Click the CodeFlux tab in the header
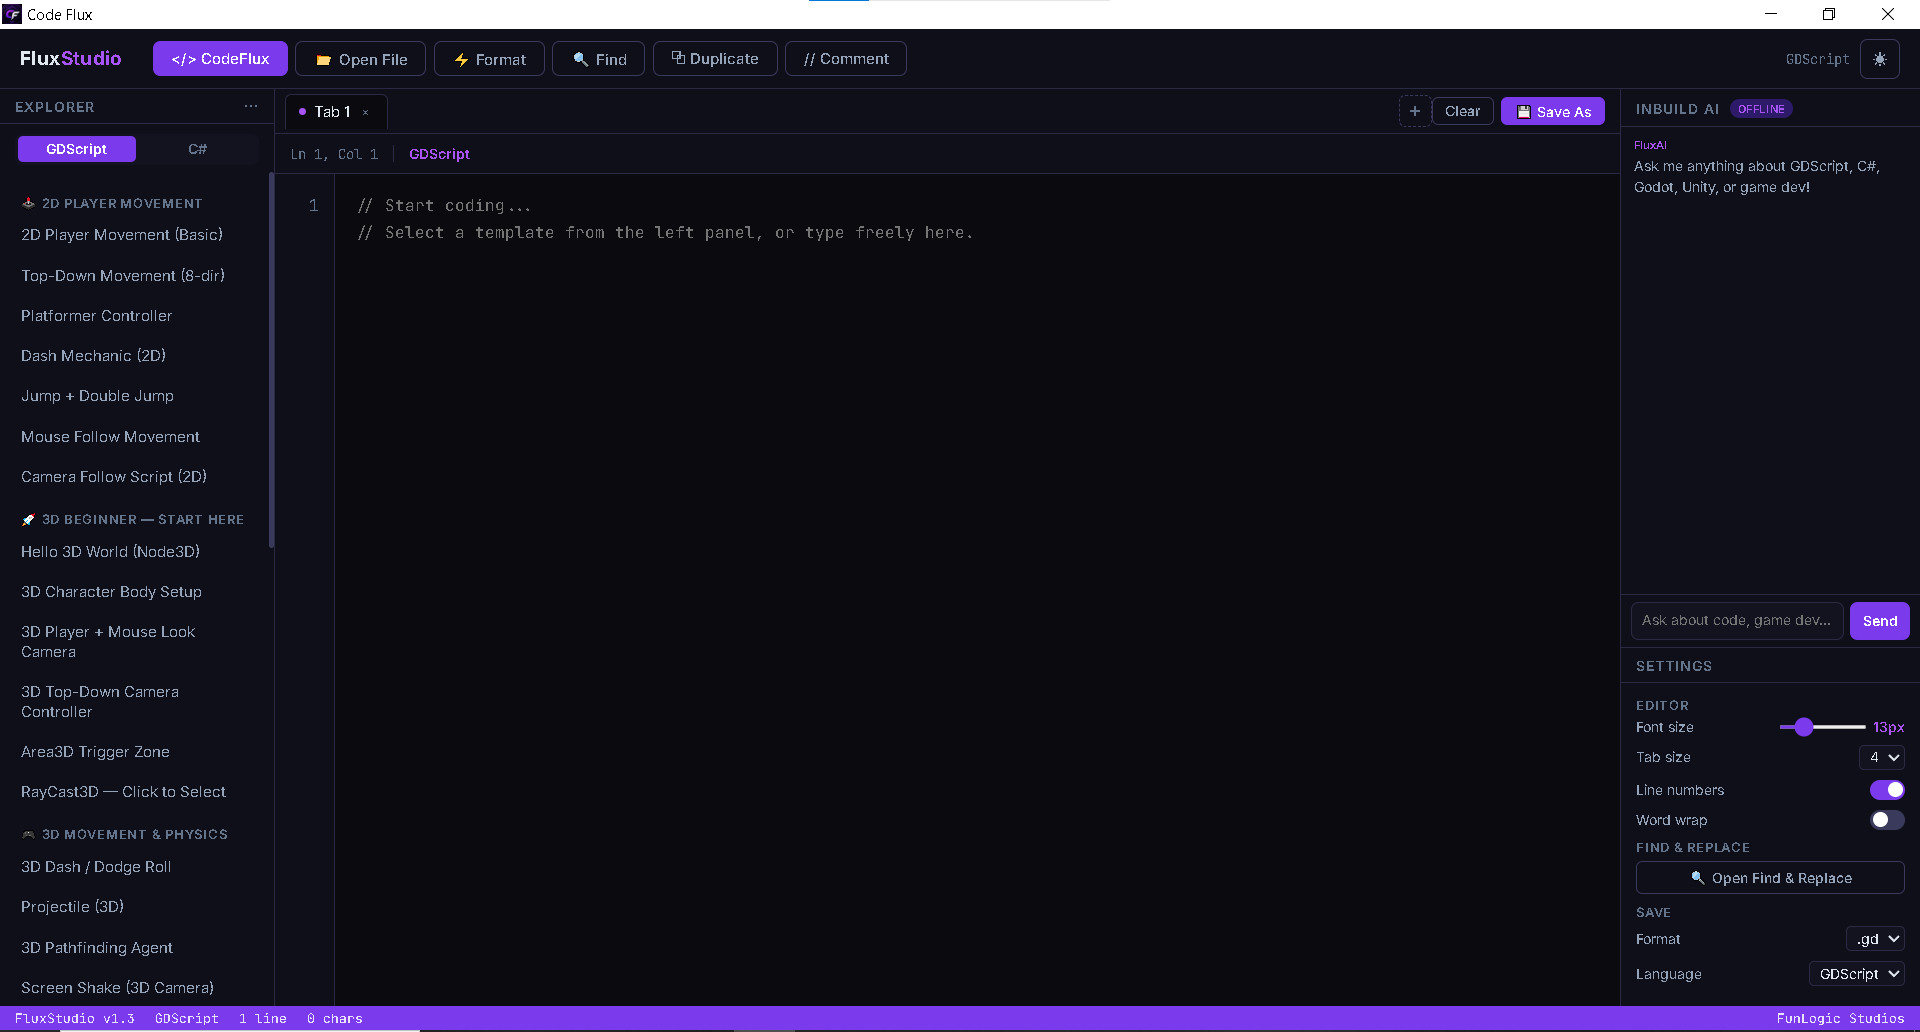The width and height of the screenshot is (1920, 1032). point(220,59)
